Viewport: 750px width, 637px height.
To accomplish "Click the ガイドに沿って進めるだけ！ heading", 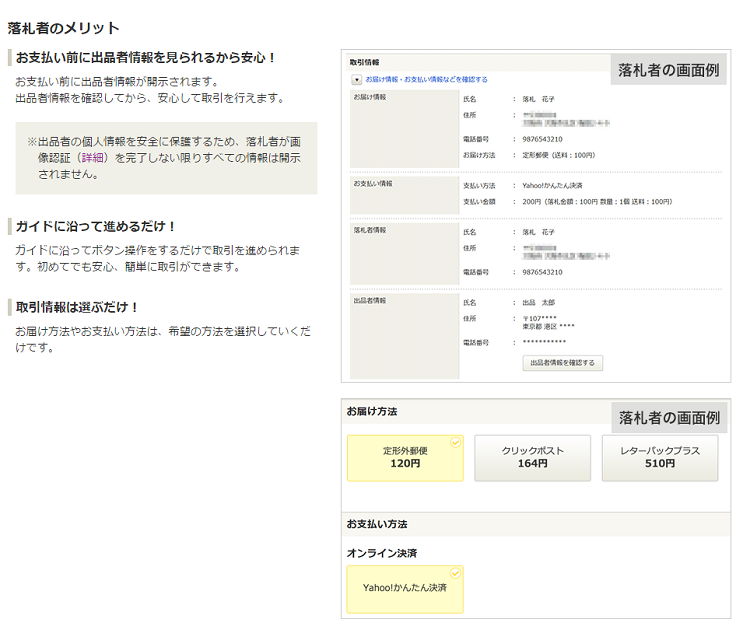I will [x=96, y=226].
